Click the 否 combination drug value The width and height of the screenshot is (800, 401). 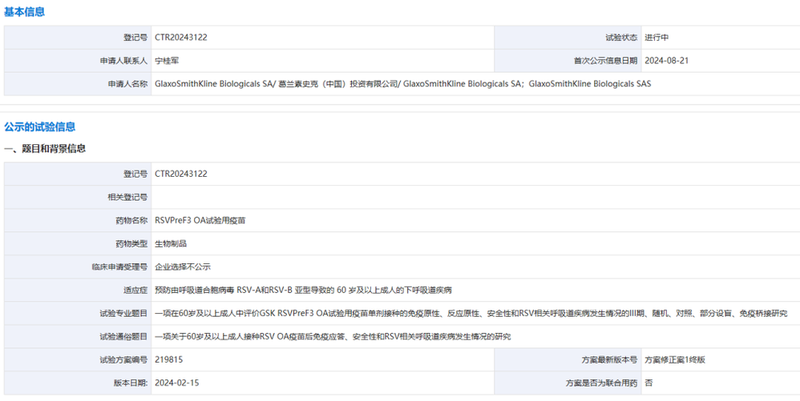pyautogui.click(x=649, y=382)
